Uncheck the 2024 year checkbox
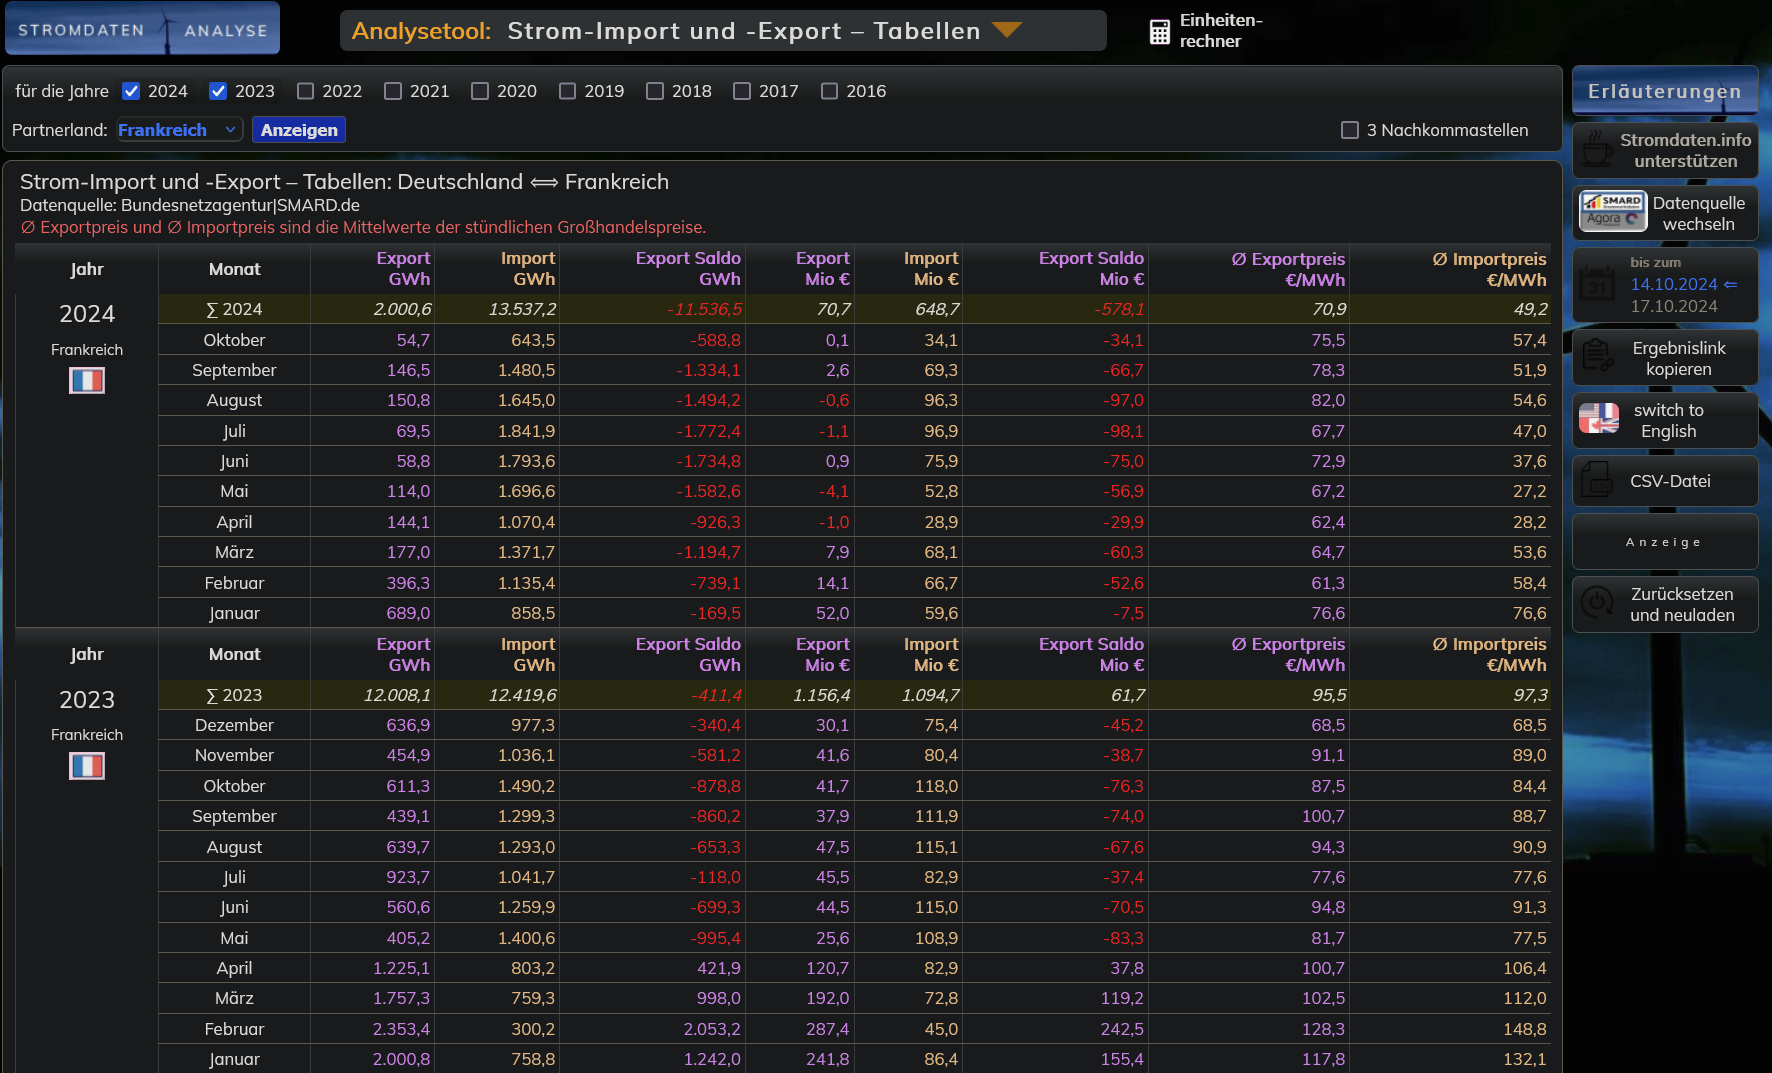Screen dimensions: 1772x1073 131,91
